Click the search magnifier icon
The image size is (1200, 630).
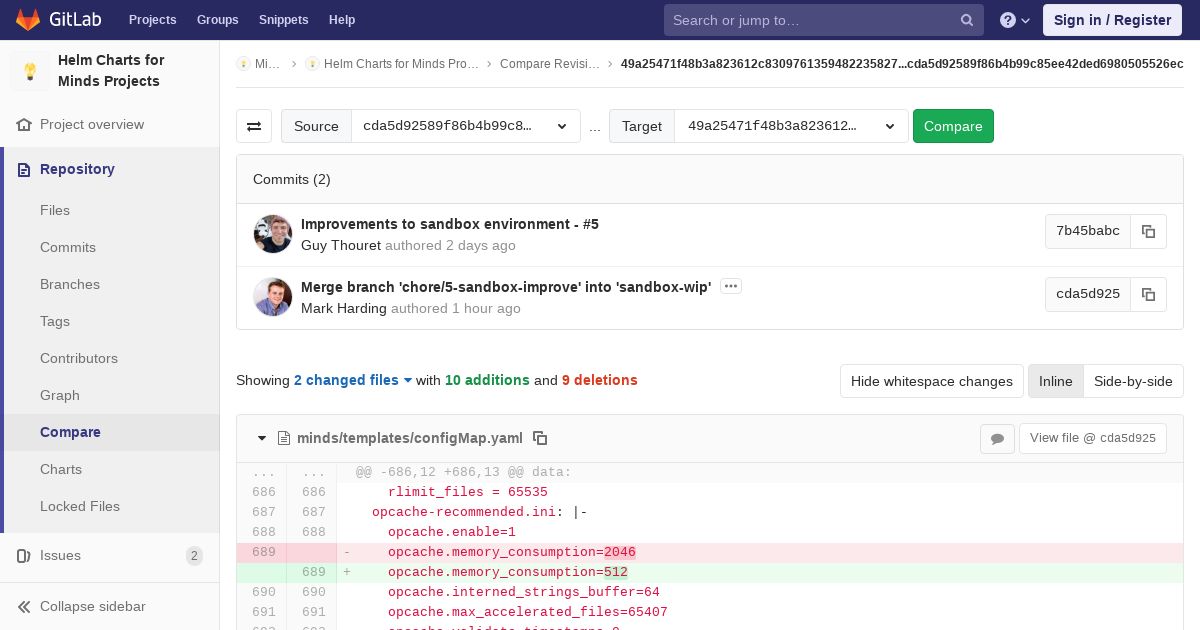(967, 20)
